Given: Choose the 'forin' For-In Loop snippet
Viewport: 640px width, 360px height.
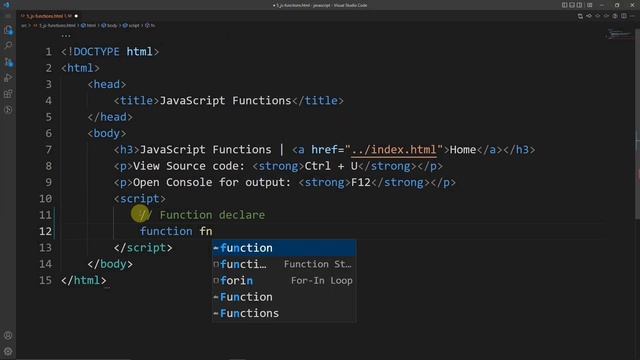Looking at the screenshot, I should [x=284, y=280].
